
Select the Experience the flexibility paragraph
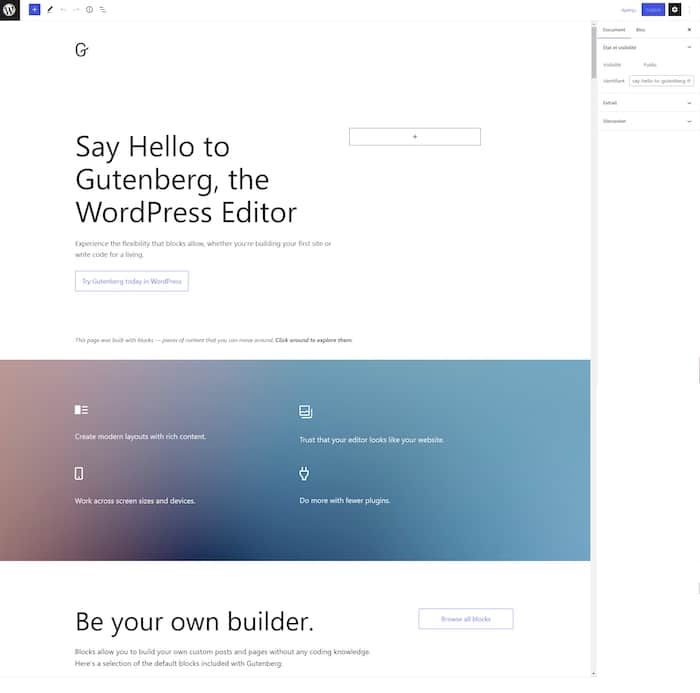point(203,249)
